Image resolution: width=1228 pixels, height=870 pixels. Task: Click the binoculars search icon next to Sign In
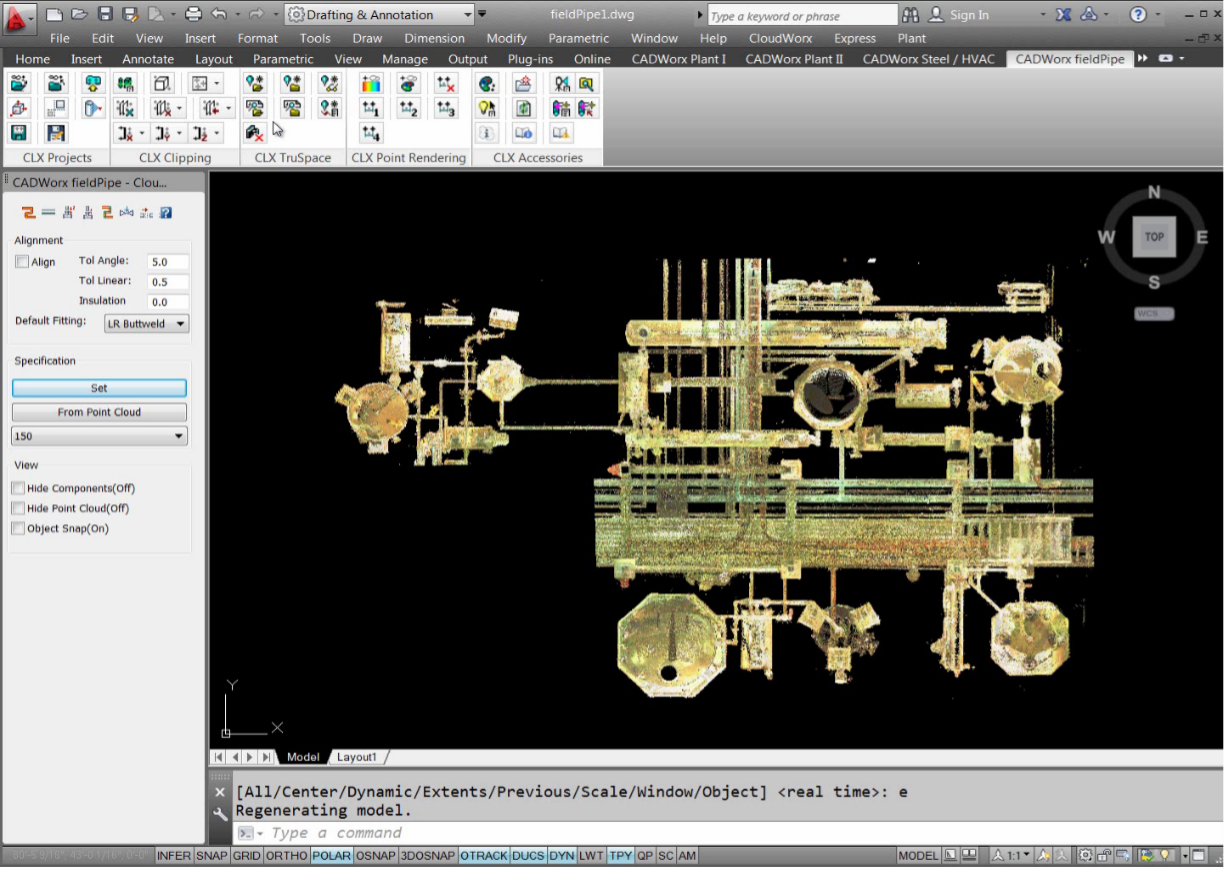tap(910, 15)
